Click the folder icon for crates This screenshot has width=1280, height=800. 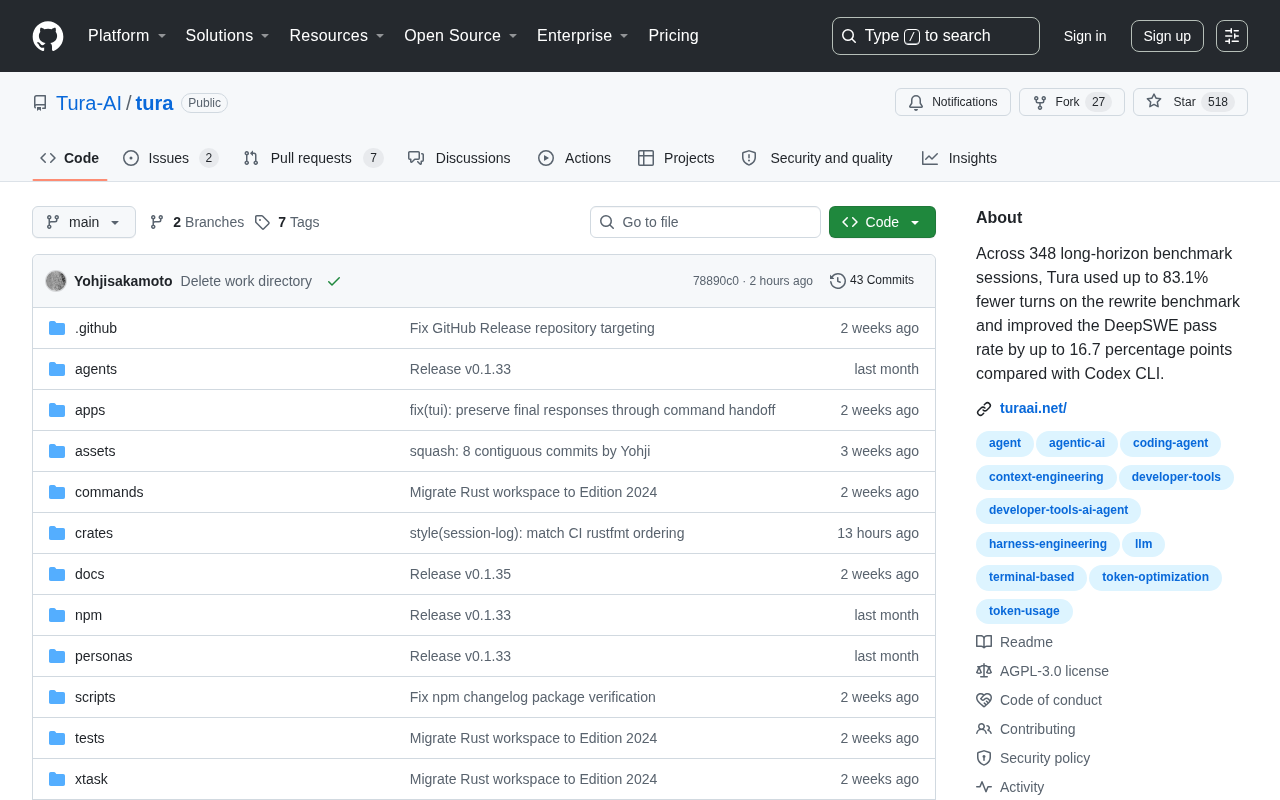pos(57,533)
